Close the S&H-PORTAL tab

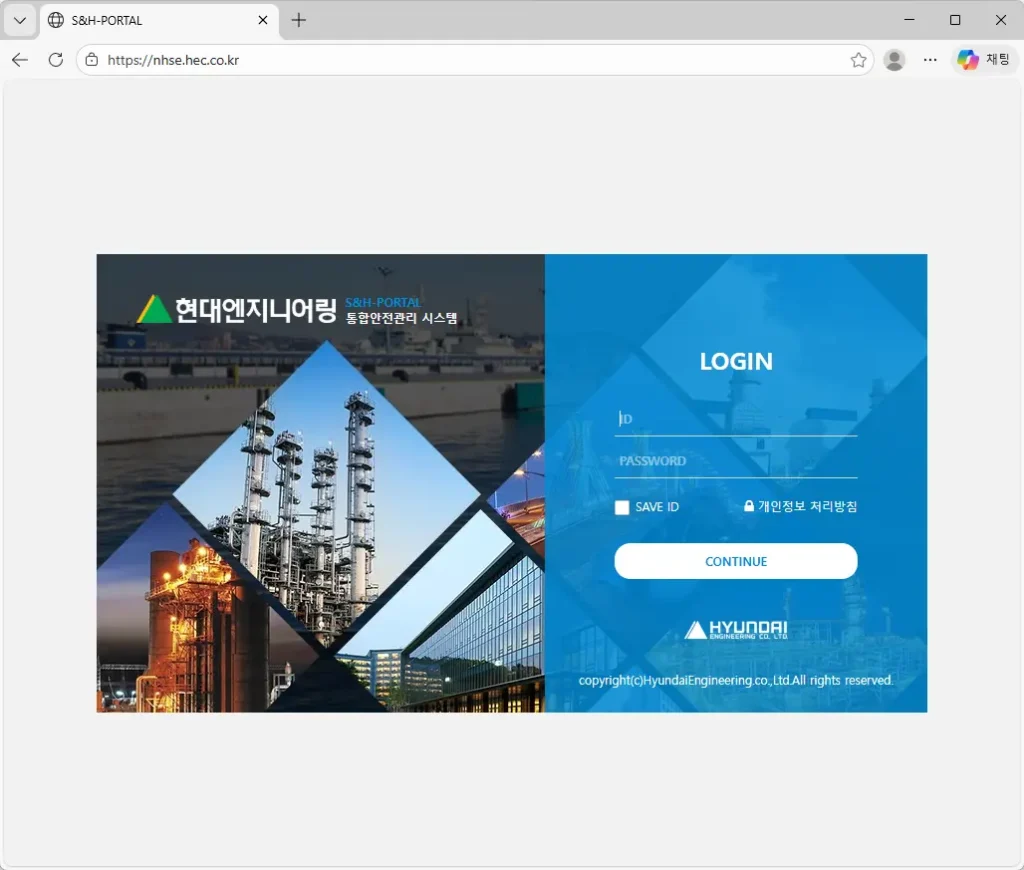pos(263,20)
